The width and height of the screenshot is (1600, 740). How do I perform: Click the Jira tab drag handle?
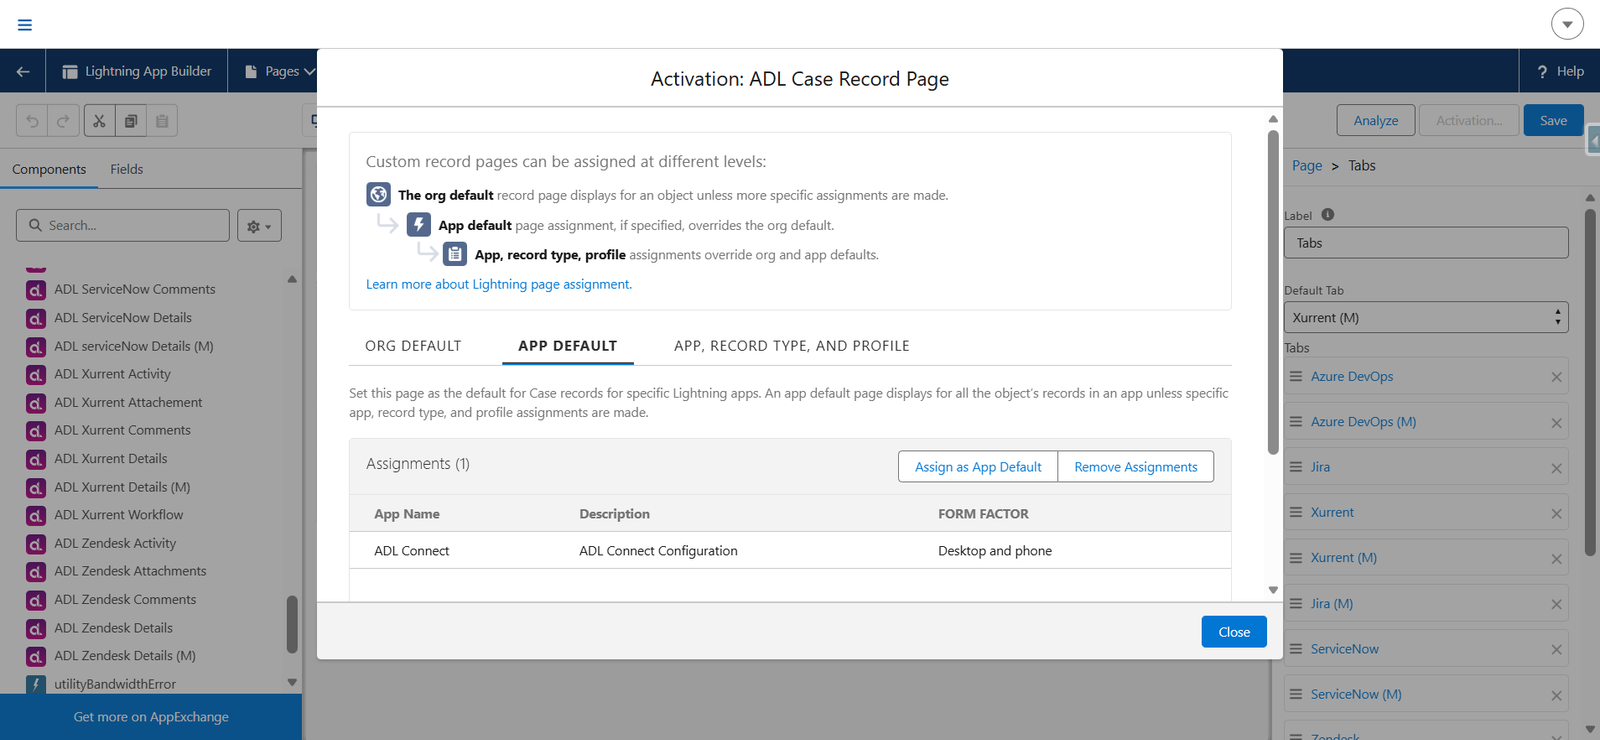point(1296,467)
